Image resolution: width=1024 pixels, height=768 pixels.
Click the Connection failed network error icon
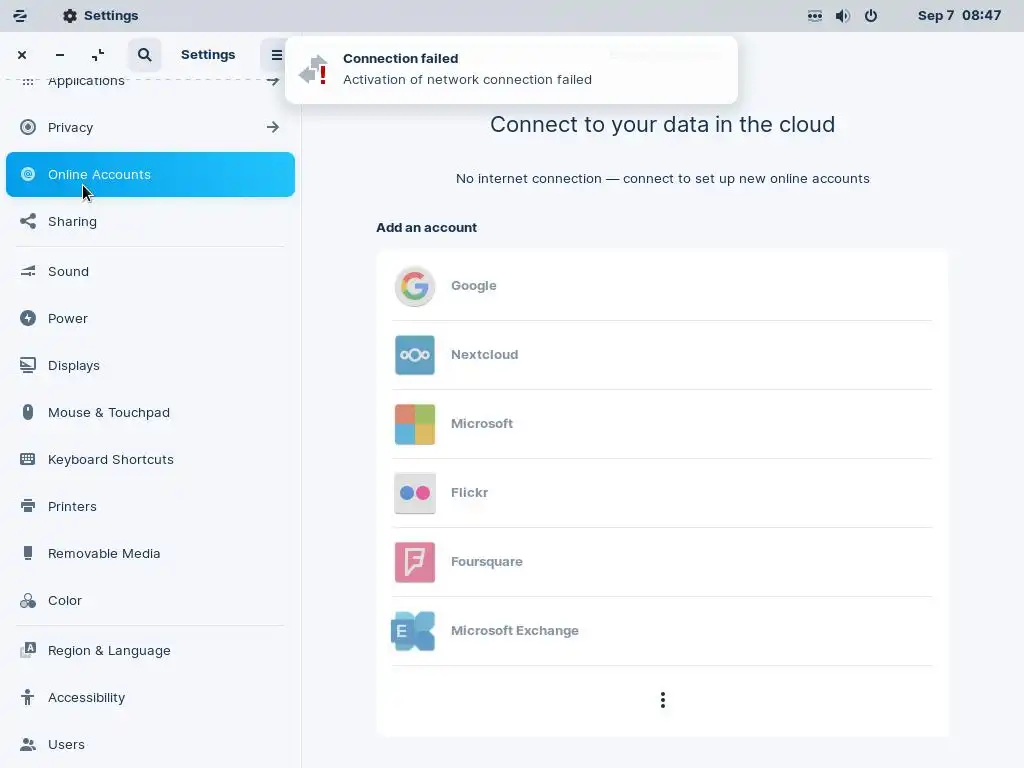(313, 69)
